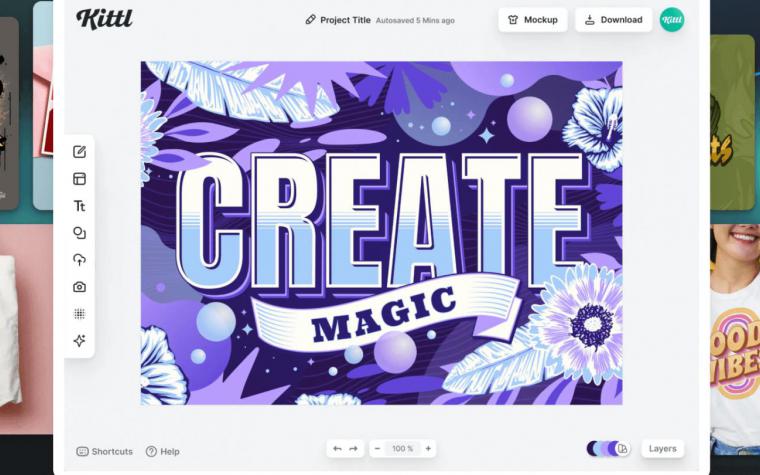Image resolution: width=760 pixels, height=475 pixels.
Task: Open the dotted grid textures tool
Action: click(79, 314)
